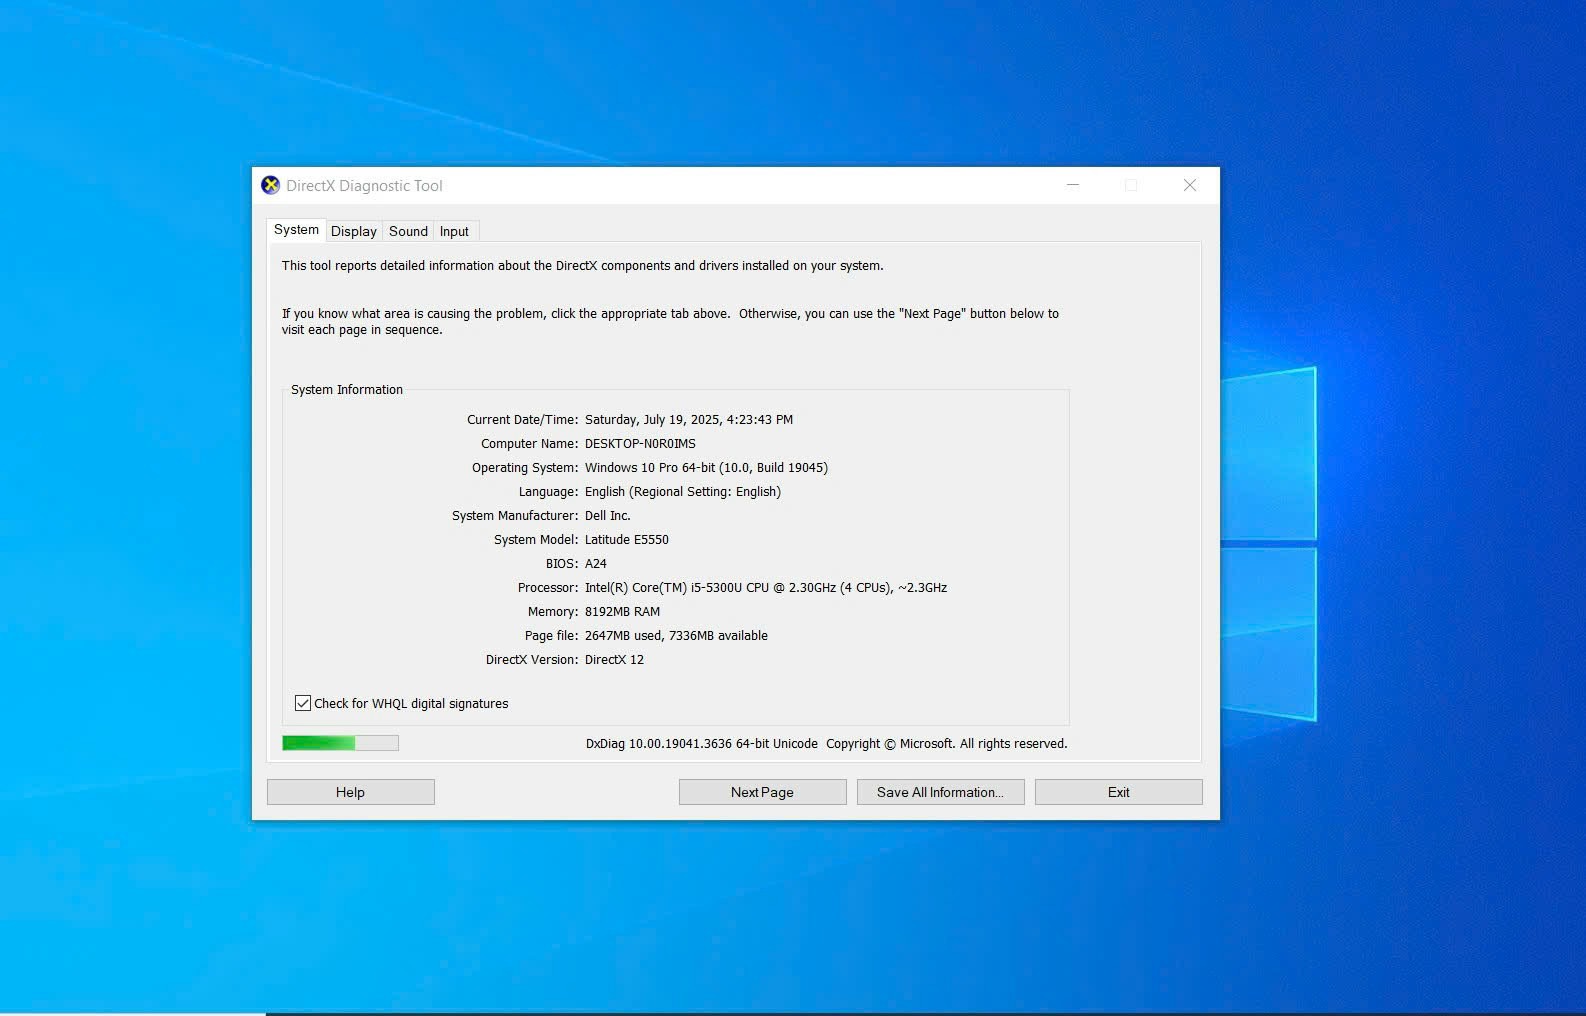Switch to the Display tab
1586x1016 pixels.
click(x=354, y=231)
